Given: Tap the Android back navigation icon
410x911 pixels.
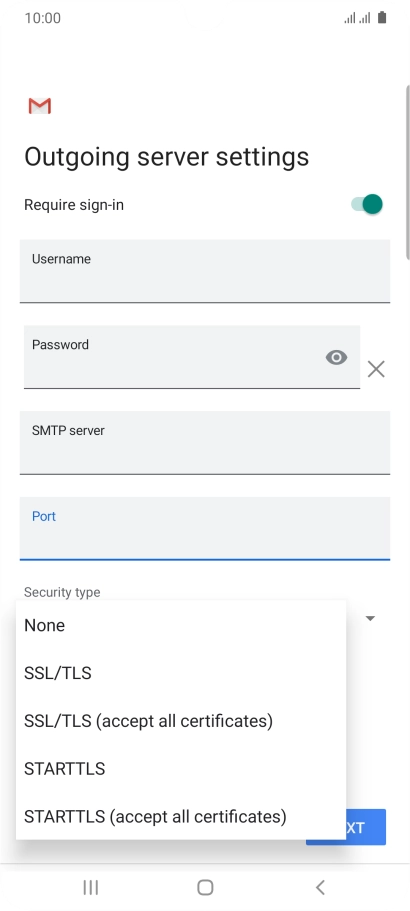Looking at the screenshot, I should click(320, 887).
